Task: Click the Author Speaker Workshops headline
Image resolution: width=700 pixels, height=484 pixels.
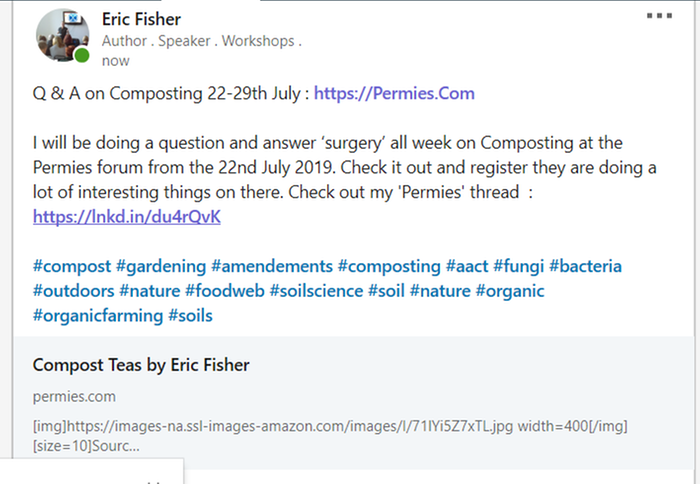Action: click(x=202, y=41)
